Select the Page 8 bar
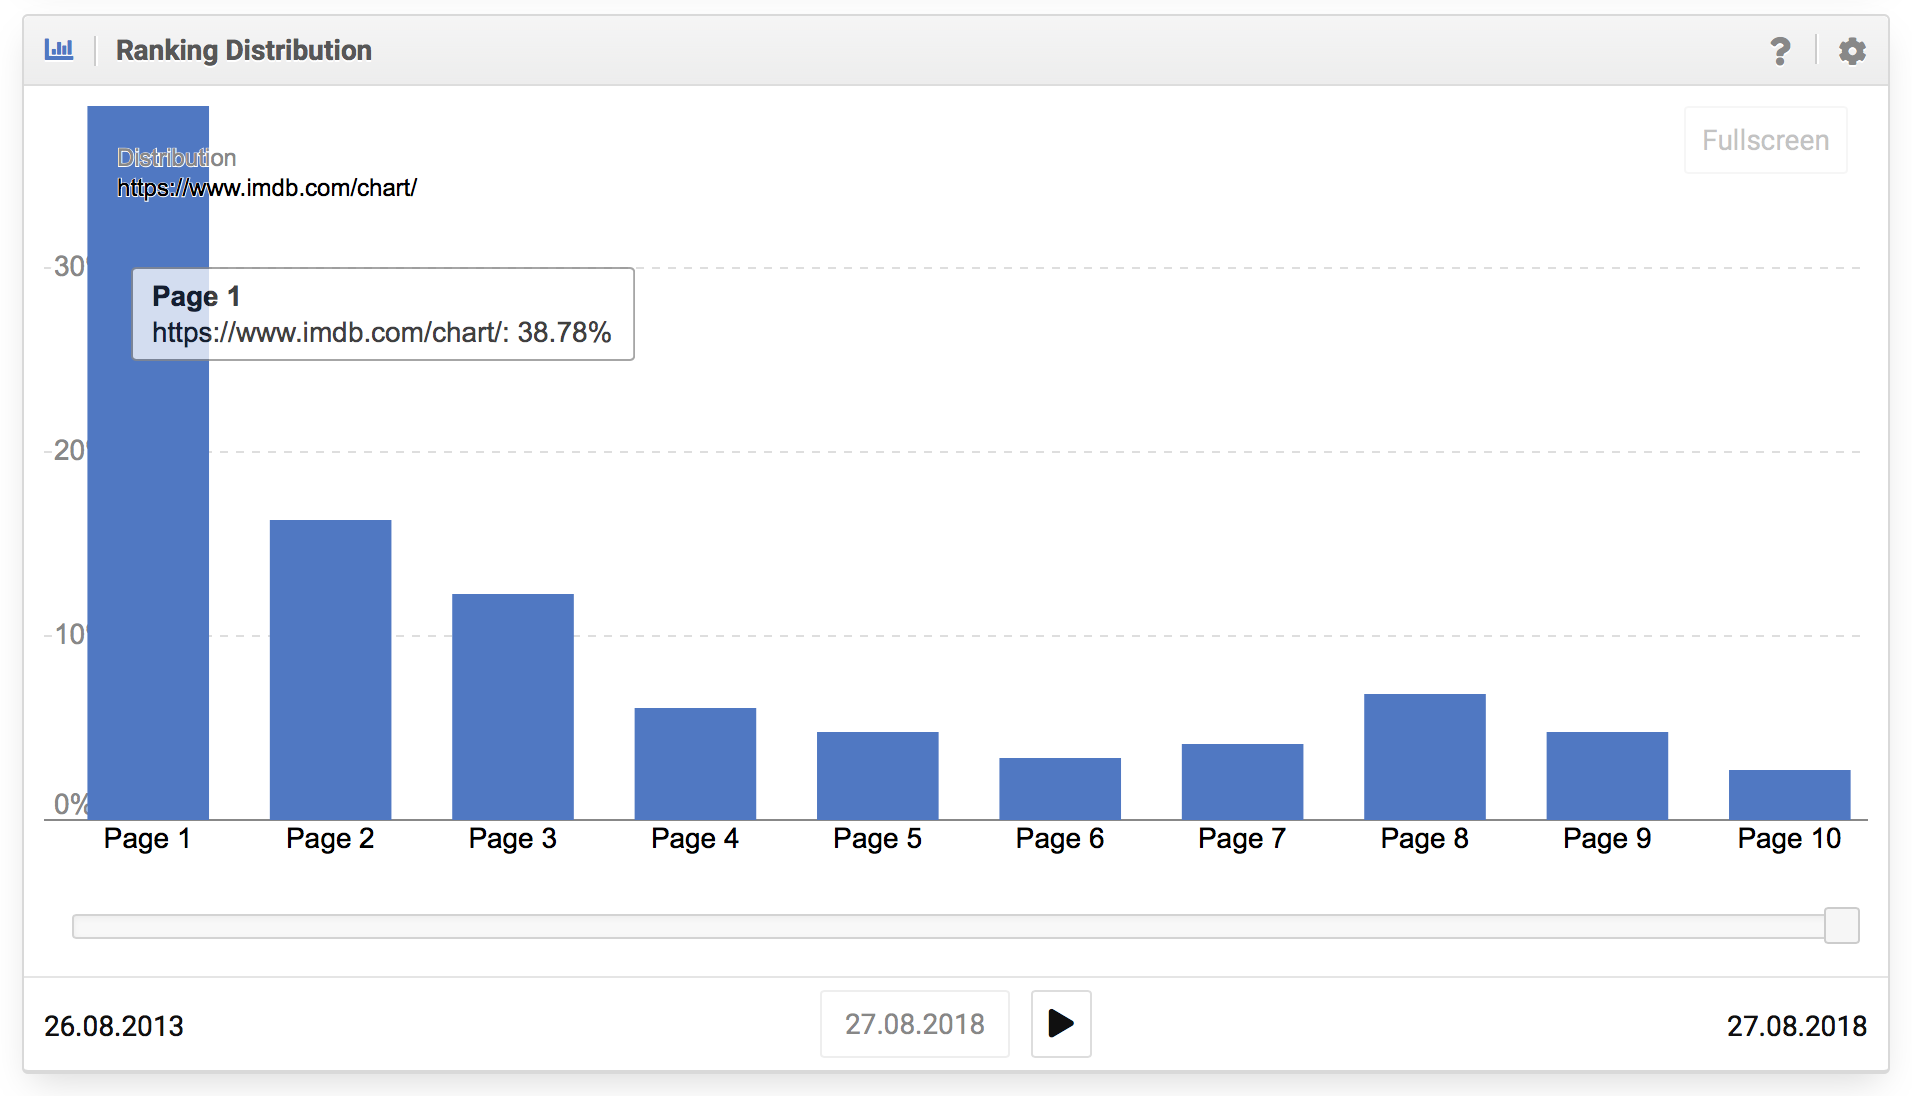 pyautogui.click(x=1425, y=756)
